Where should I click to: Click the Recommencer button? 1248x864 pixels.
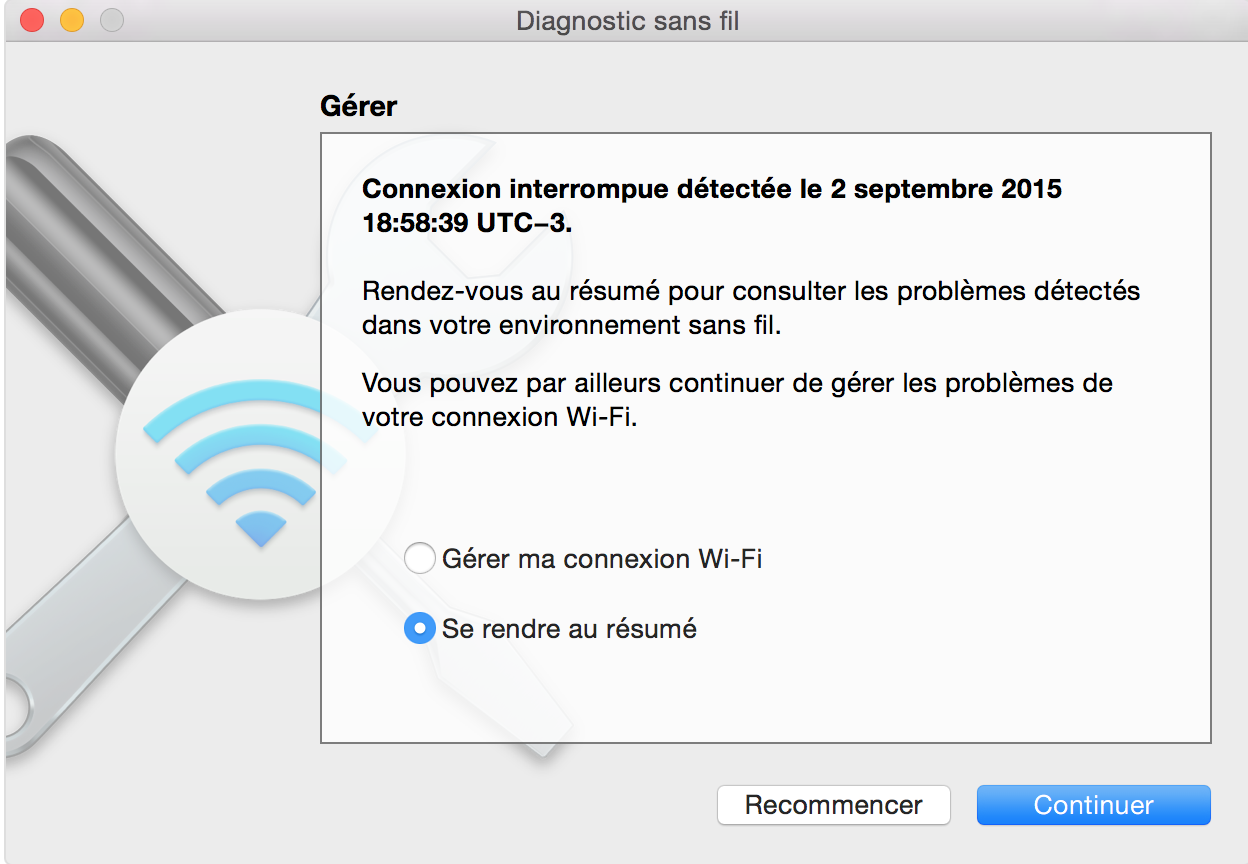tap(833, 805)
